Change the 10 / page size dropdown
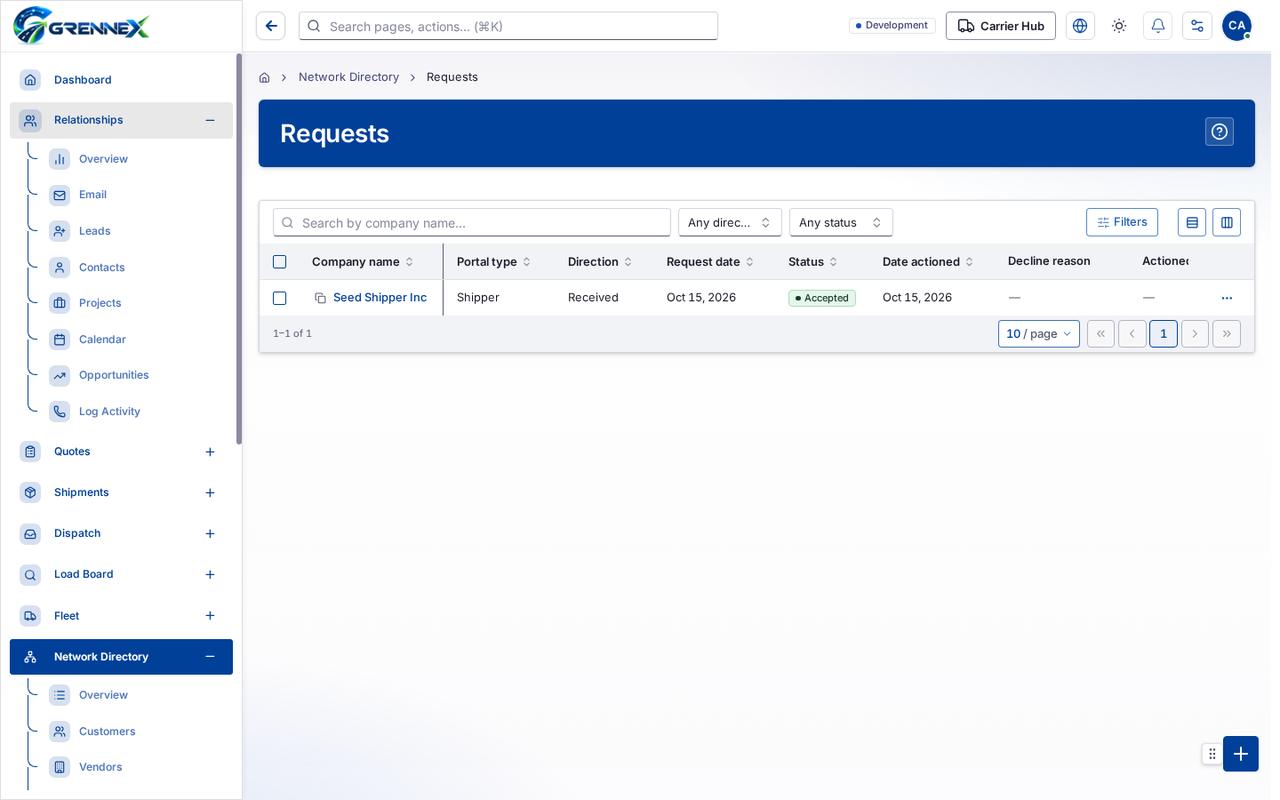The height and width of the screenshot is (800, 1280). 1039,334
